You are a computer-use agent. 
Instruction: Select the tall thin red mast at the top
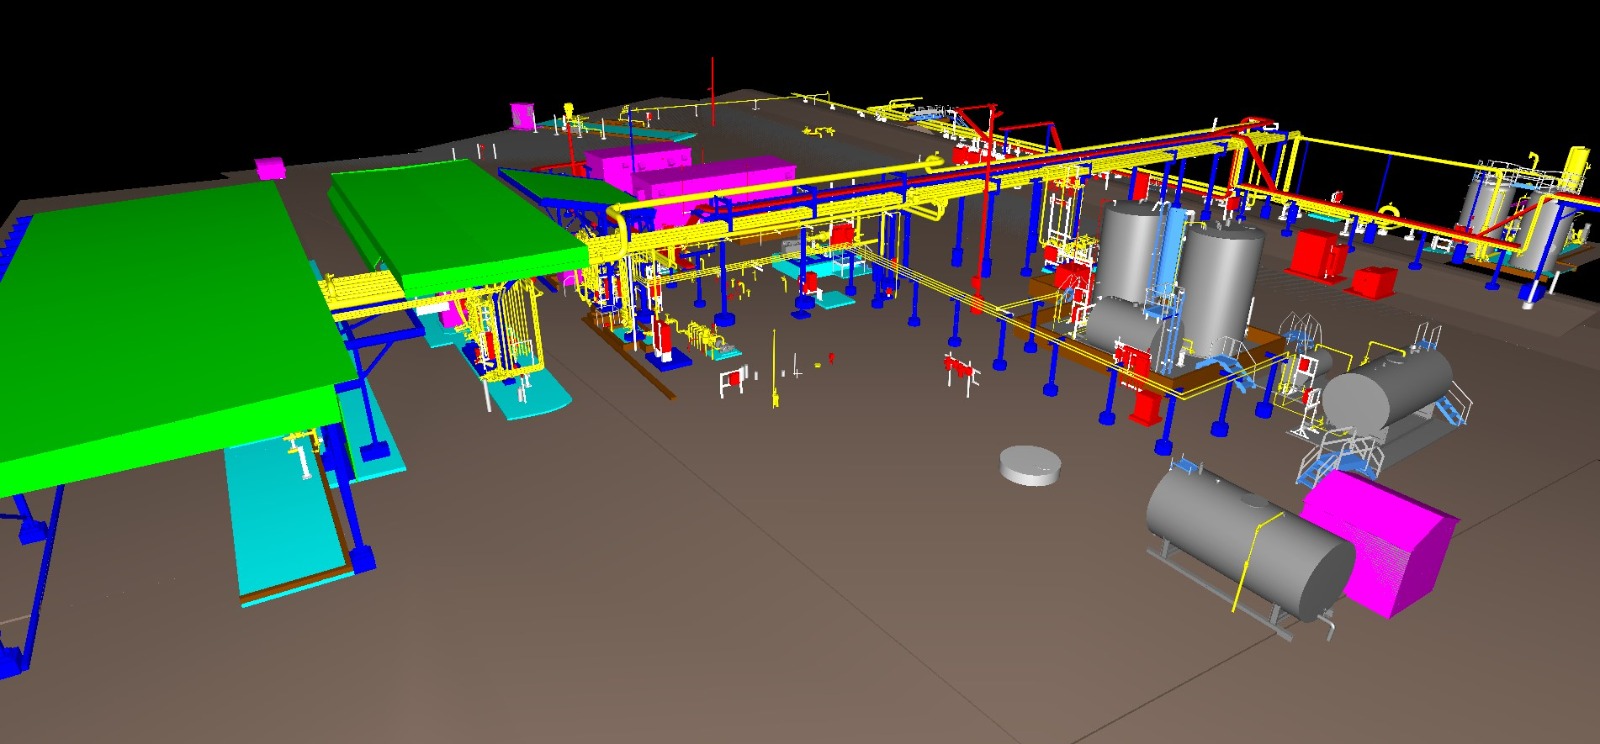coord(712,90)
